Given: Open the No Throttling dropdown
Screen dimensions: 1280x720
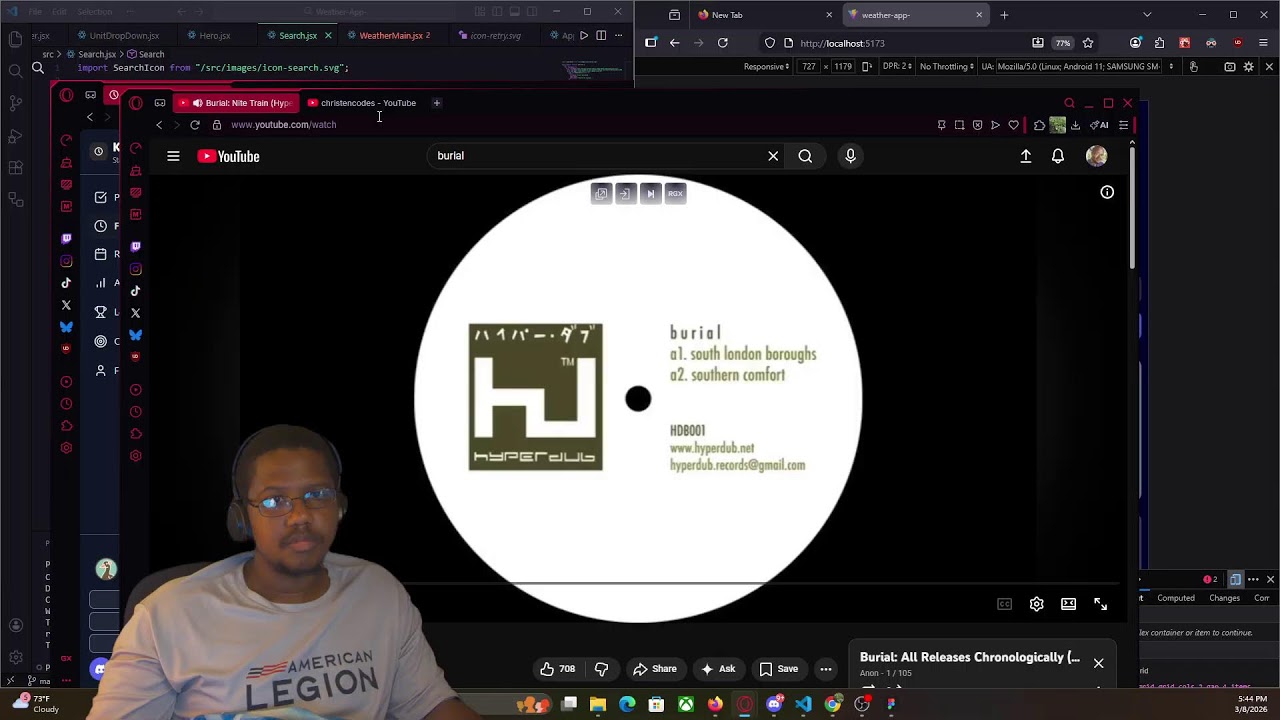Looking at the screenshot, I should [946, 67].
